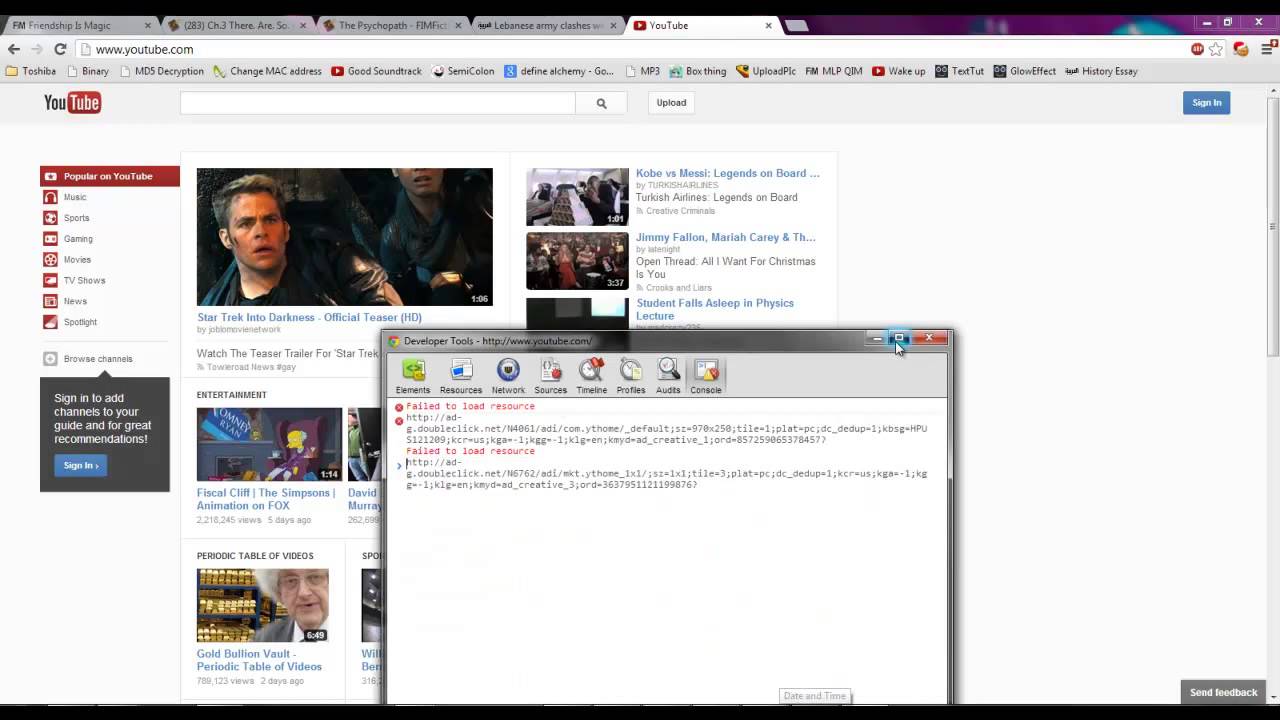The width and height of the screenshot is (1280, 720).
Task: Open the Good Soundtrack bookmark
Action: pyautogui.click(x=376, y=71)
